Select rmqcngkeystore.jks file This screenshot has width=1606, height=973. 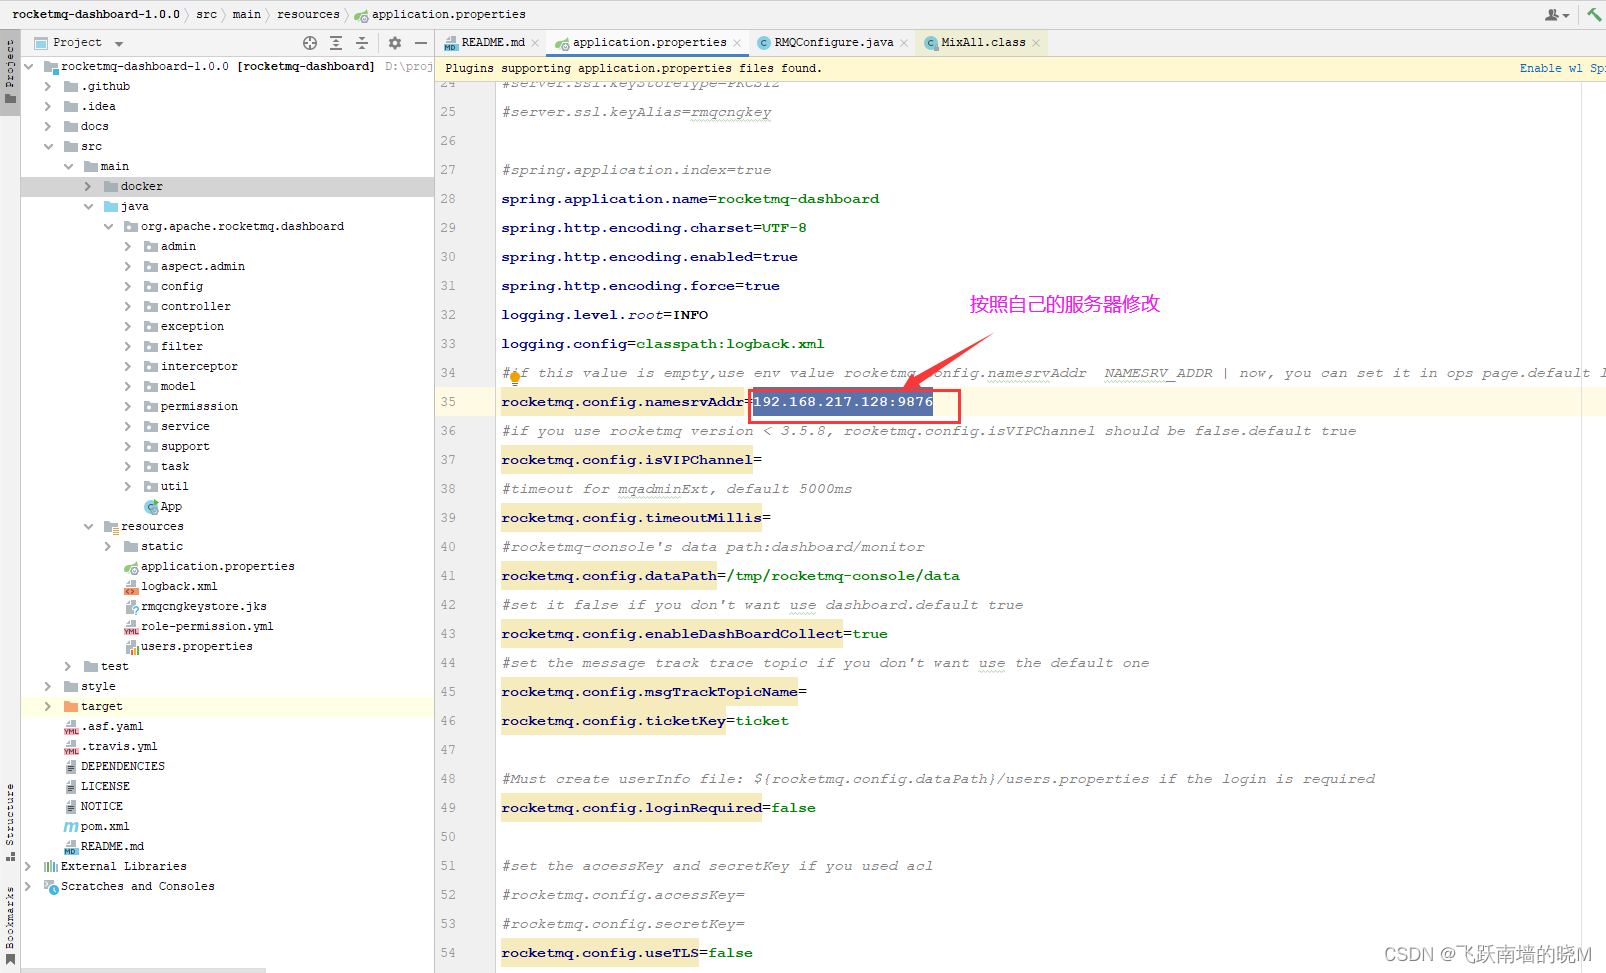point(203,607)
